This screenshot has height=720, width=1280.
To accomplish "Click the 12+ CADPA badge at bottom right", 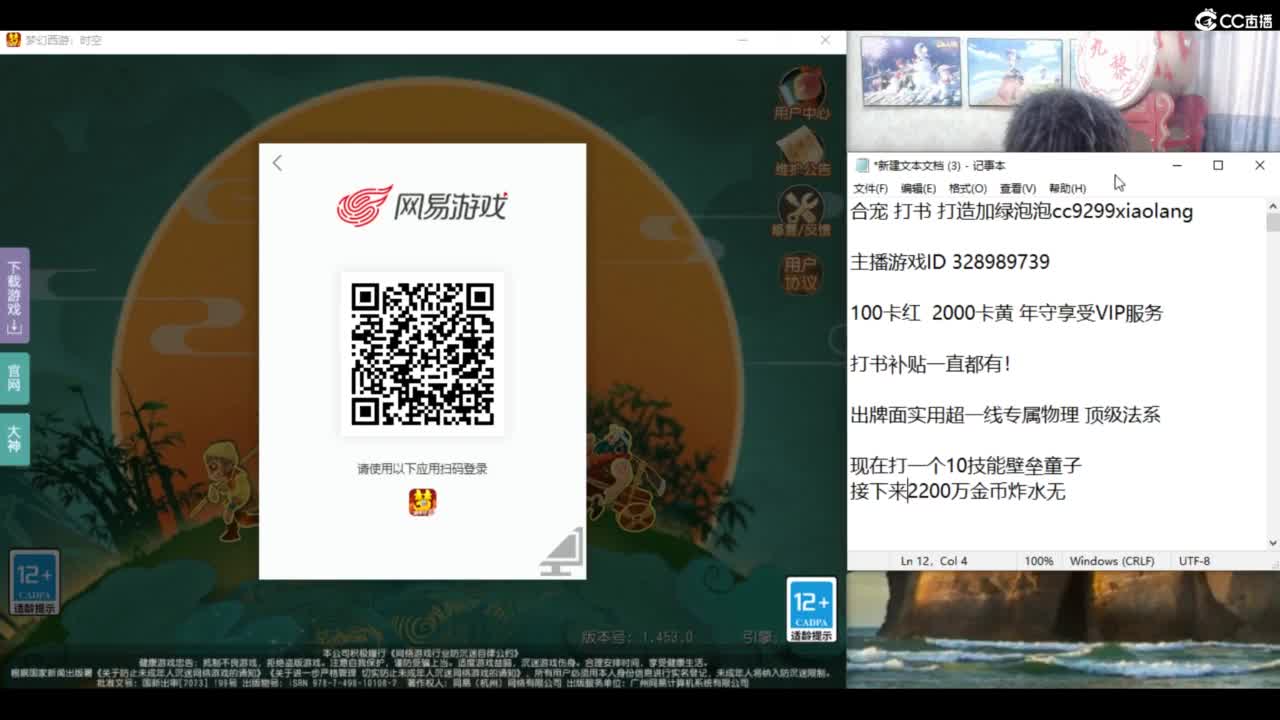I will pyautogui.click(x=811, y=609).
